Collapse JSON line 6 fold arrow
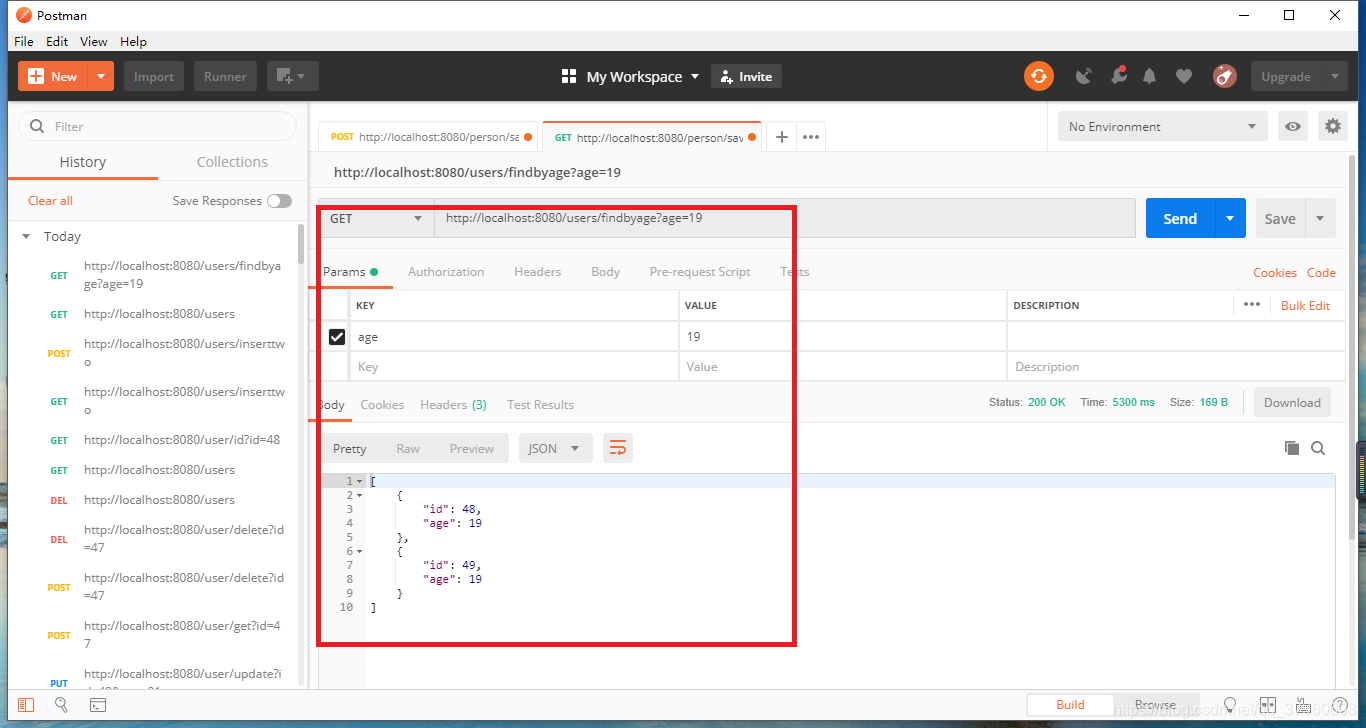 tap(359, 552)
